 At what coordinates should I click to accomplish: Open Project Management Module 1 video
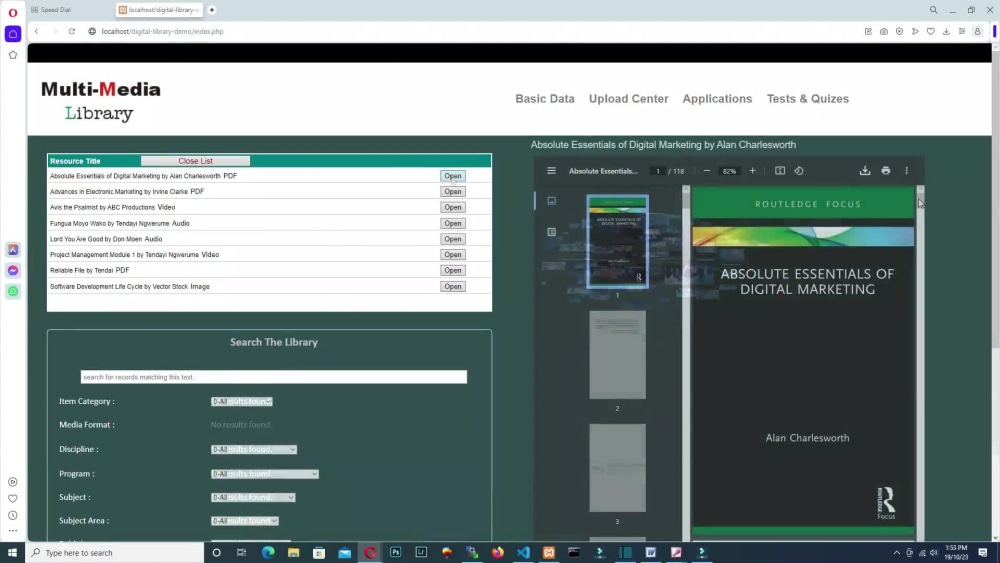click(453, 254)
